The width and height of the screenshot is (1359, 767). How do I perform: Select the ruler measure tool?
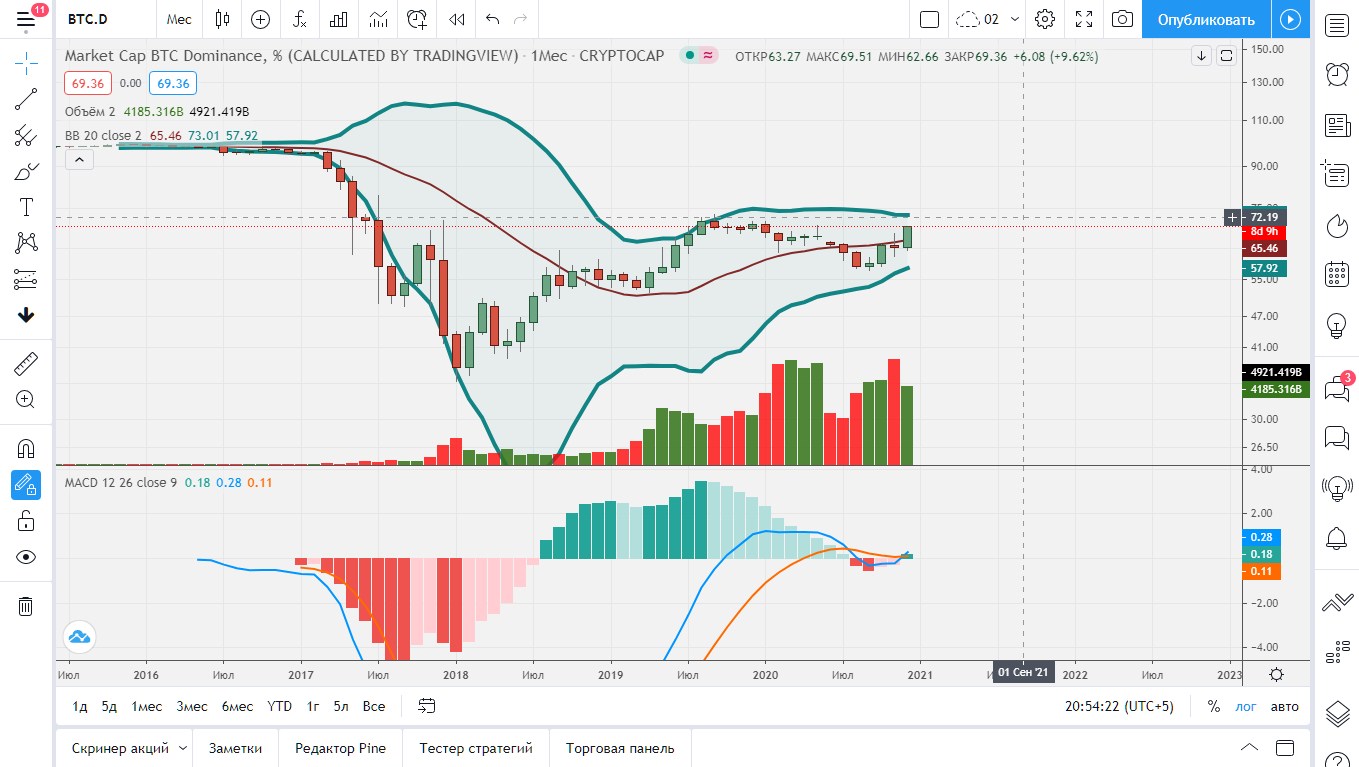[26, 363]
